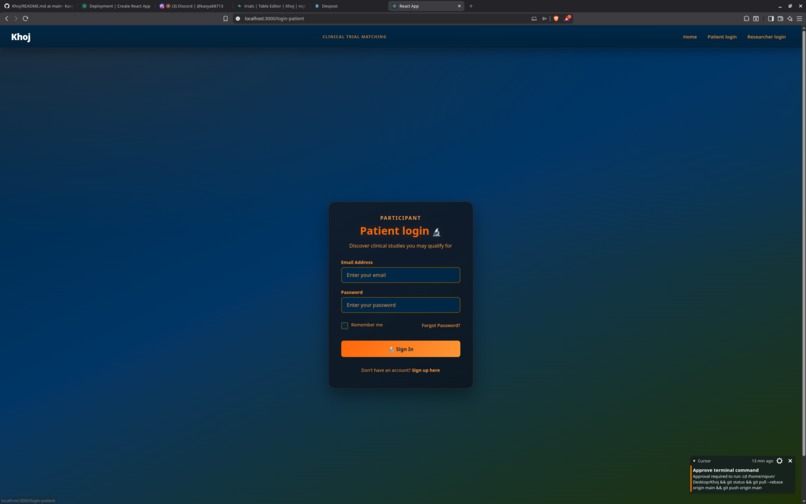Click the orange Sign In button
The image size is (806, 504).
(400, 349)
